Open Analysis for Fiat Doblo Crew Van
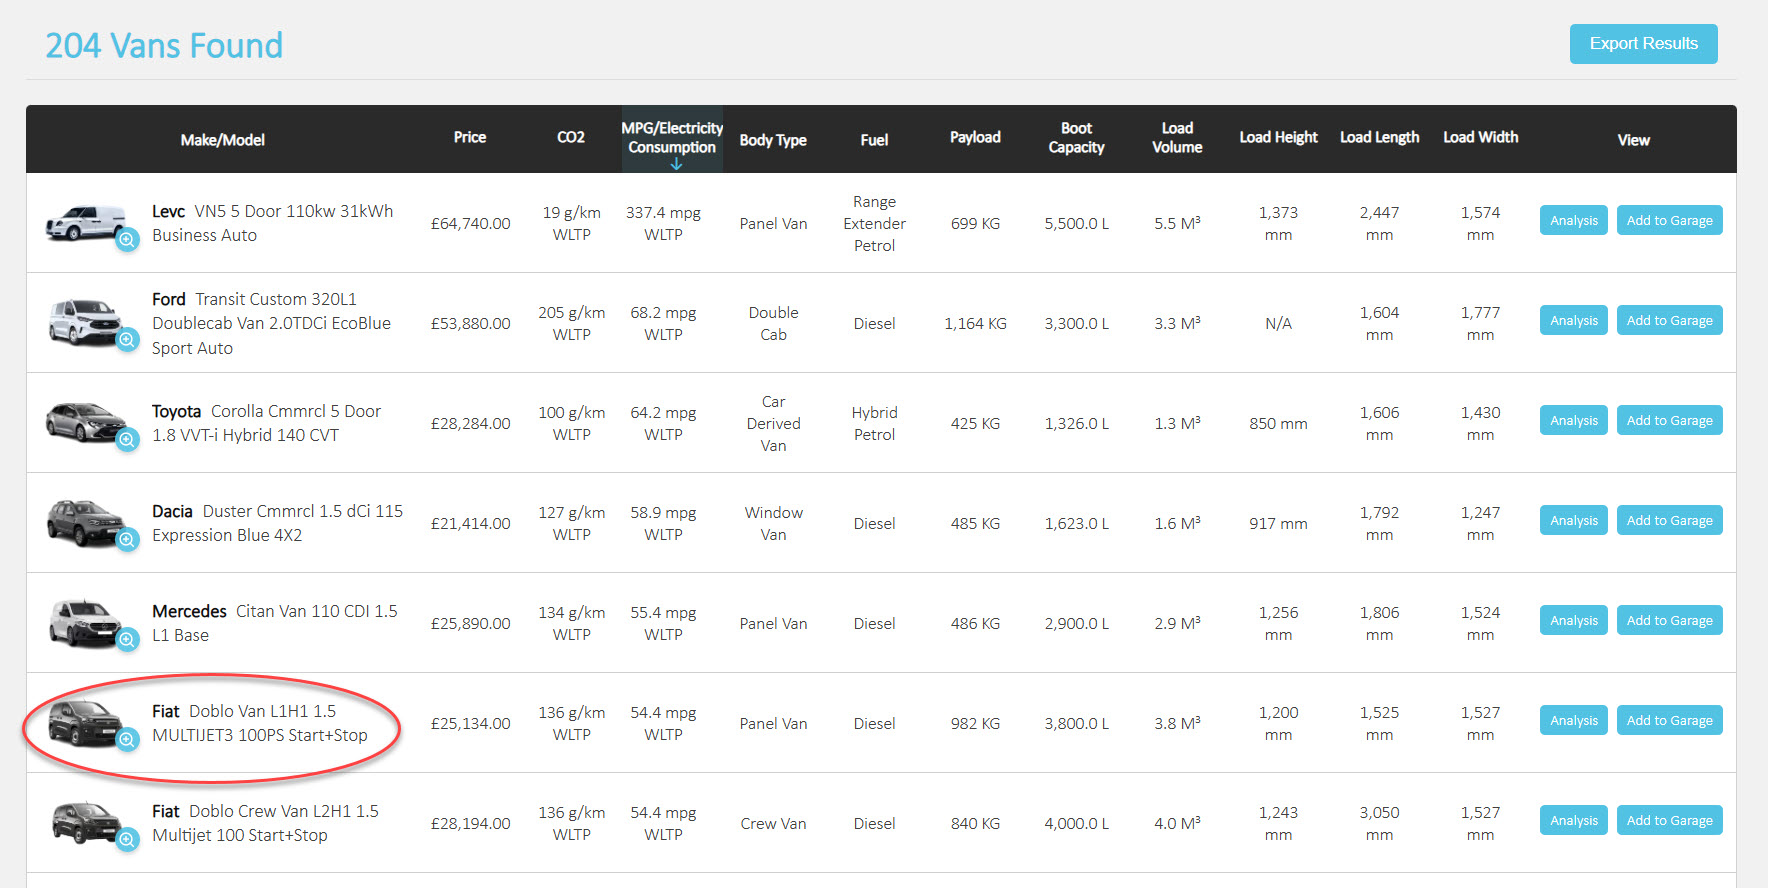This screenshot has width=1768, height=888. point(1574,820)
